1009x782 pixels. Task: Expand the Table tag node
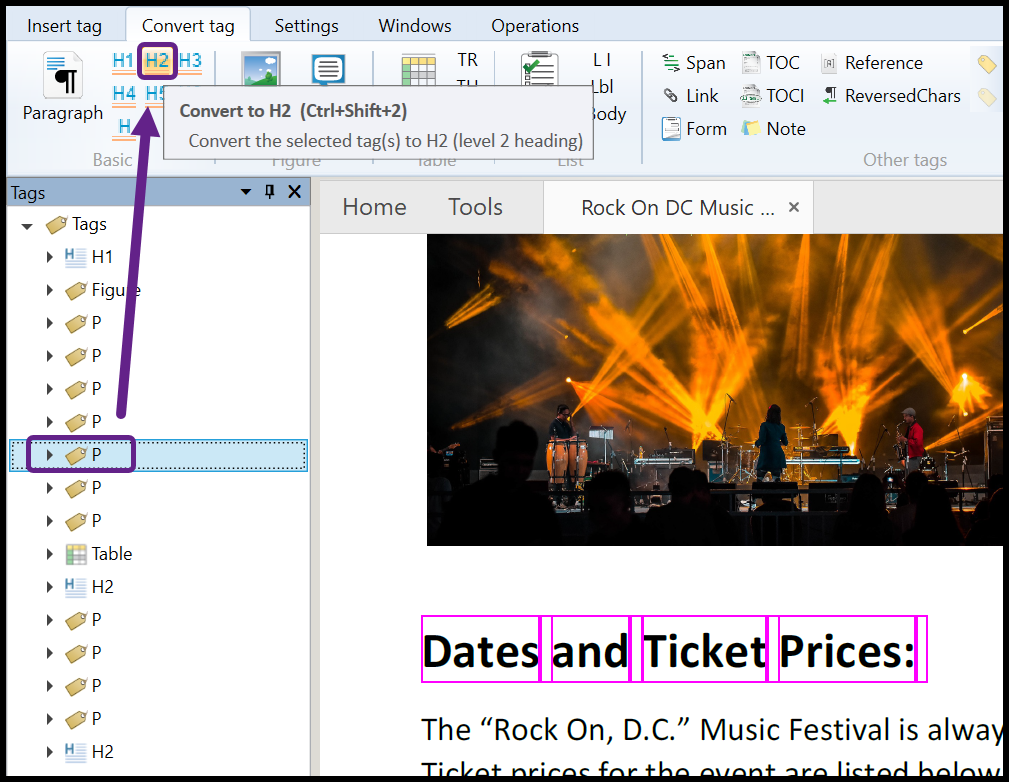pos(50,554)
